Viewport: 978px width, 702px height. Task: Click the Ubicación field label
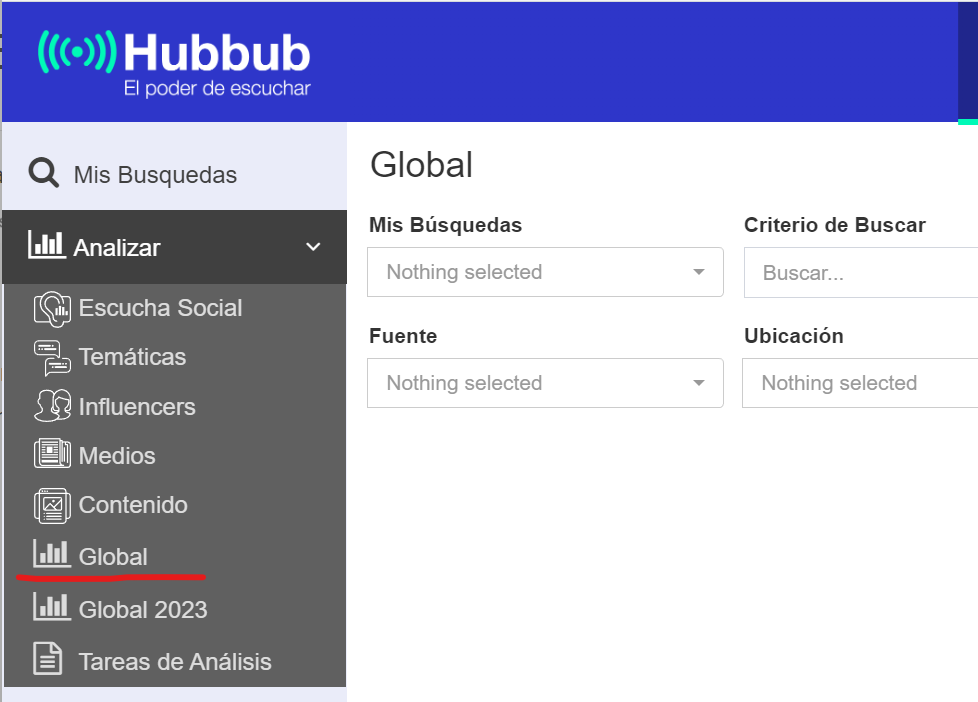(793, 336)
